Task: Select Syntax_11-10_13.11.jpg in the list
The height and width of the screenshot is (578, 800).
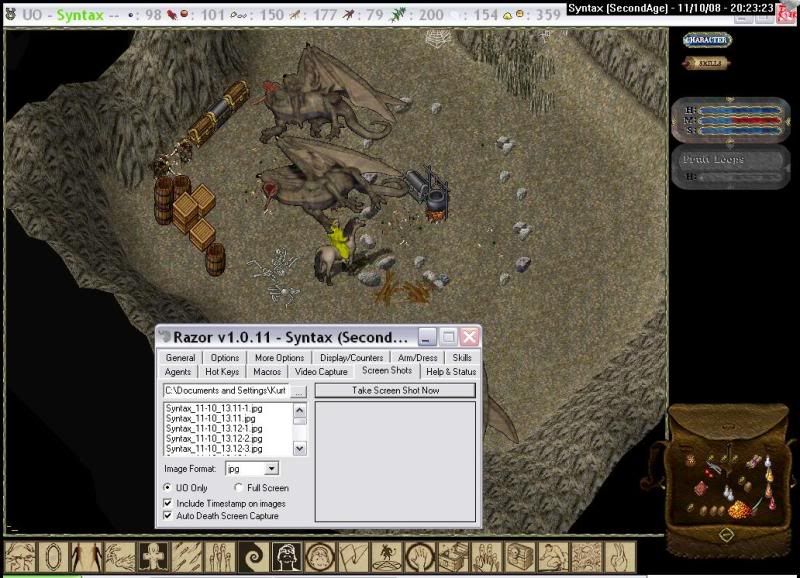Action: [210, 418]
